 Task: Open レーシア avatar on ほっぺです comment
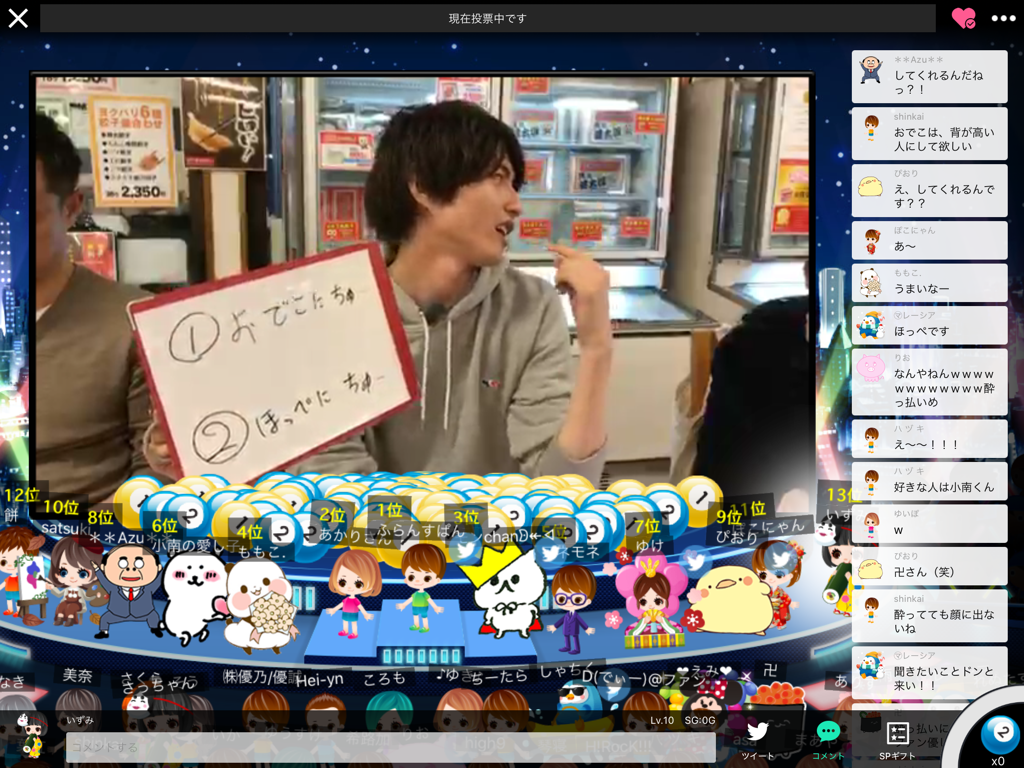click(871, 325)
